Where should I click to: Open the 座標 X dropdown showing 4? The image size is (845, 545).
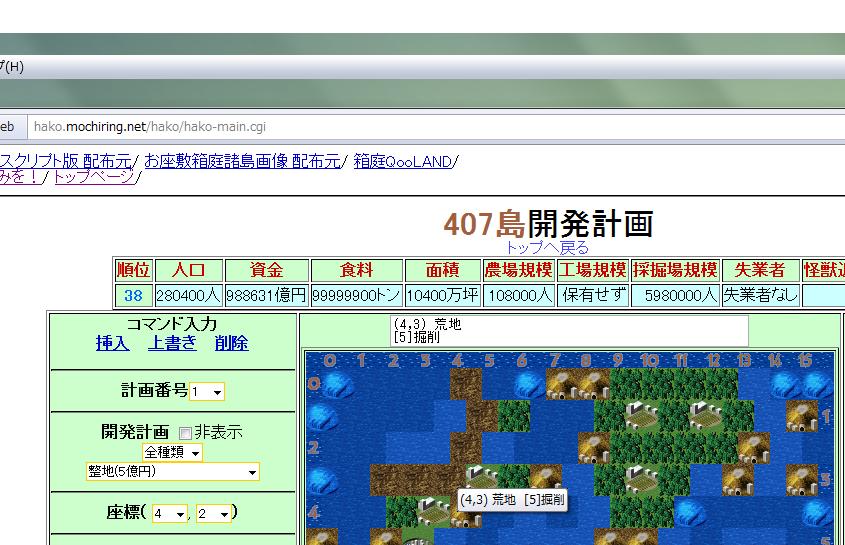coord(170,514)
